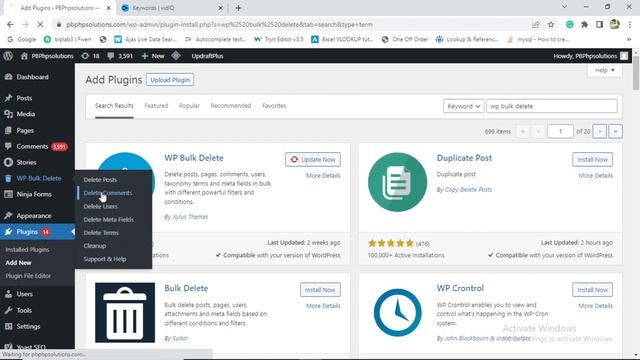Switch to the Recommended tab
The image size is (640, 360).
click(231, 106)
